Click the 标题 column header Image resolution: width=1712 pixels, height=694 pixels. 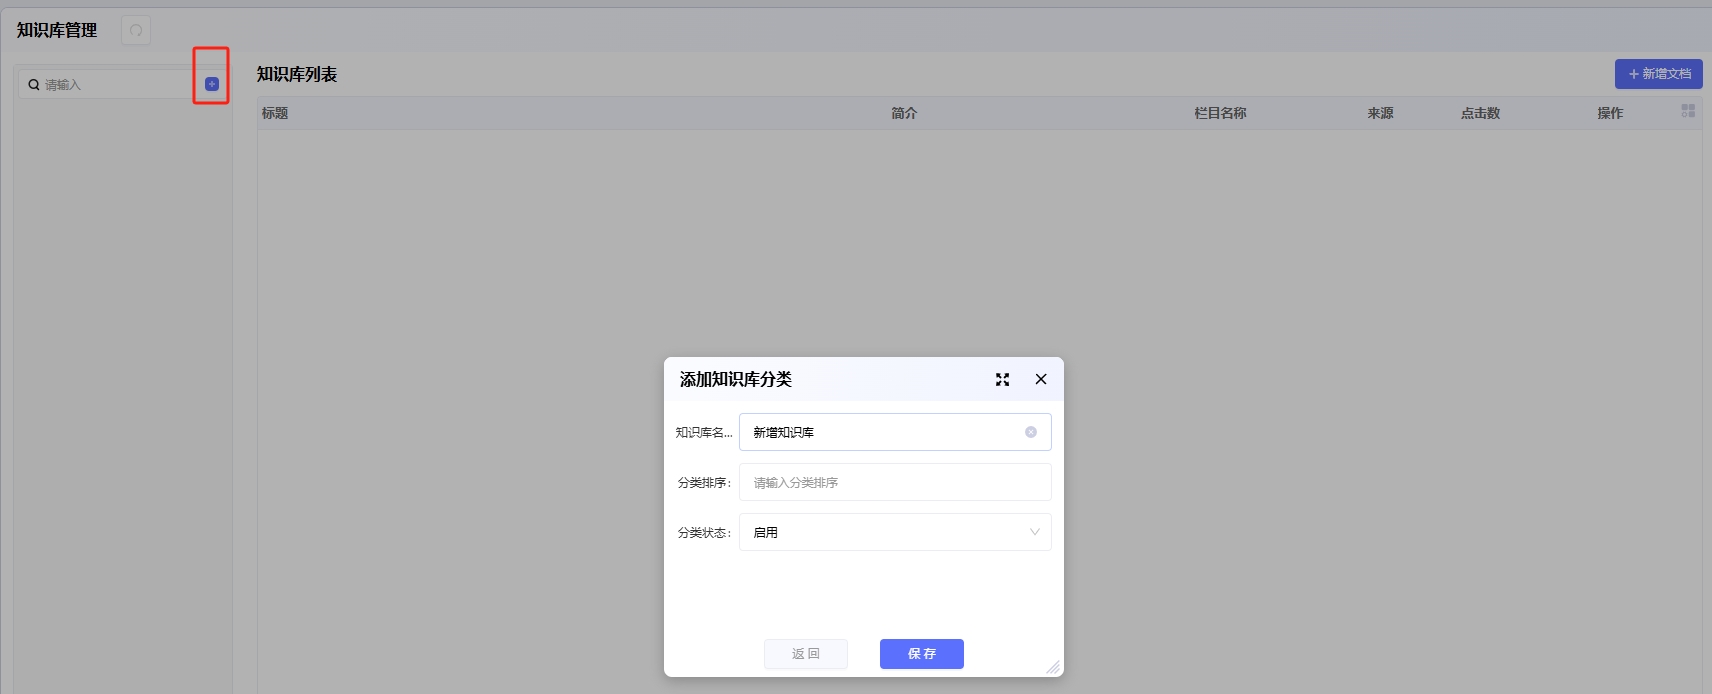click(x=275, y=113)
